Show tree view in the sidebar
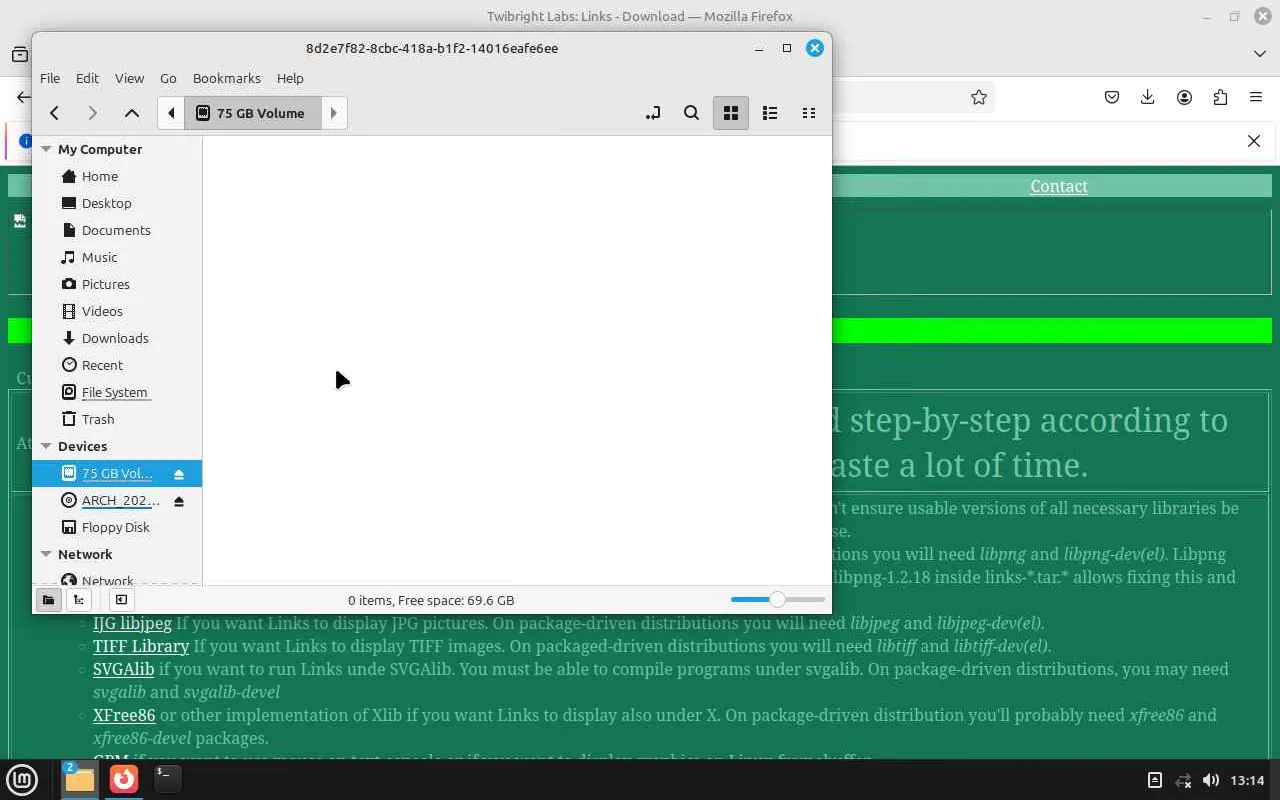 point(78,600)
